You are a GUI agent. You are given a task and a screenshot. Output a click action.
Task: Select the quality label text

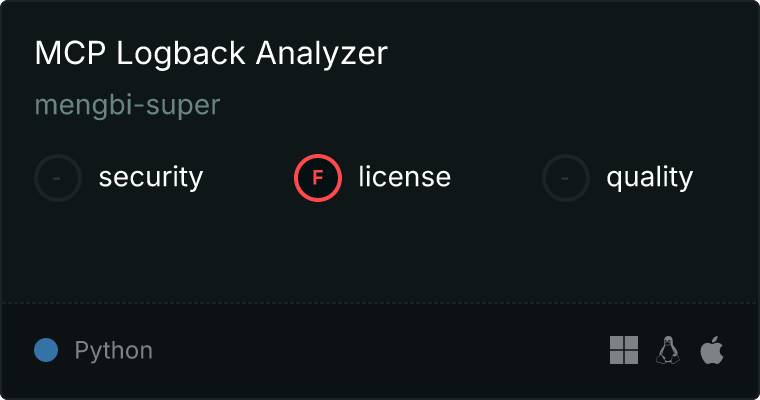pos(650,177)
